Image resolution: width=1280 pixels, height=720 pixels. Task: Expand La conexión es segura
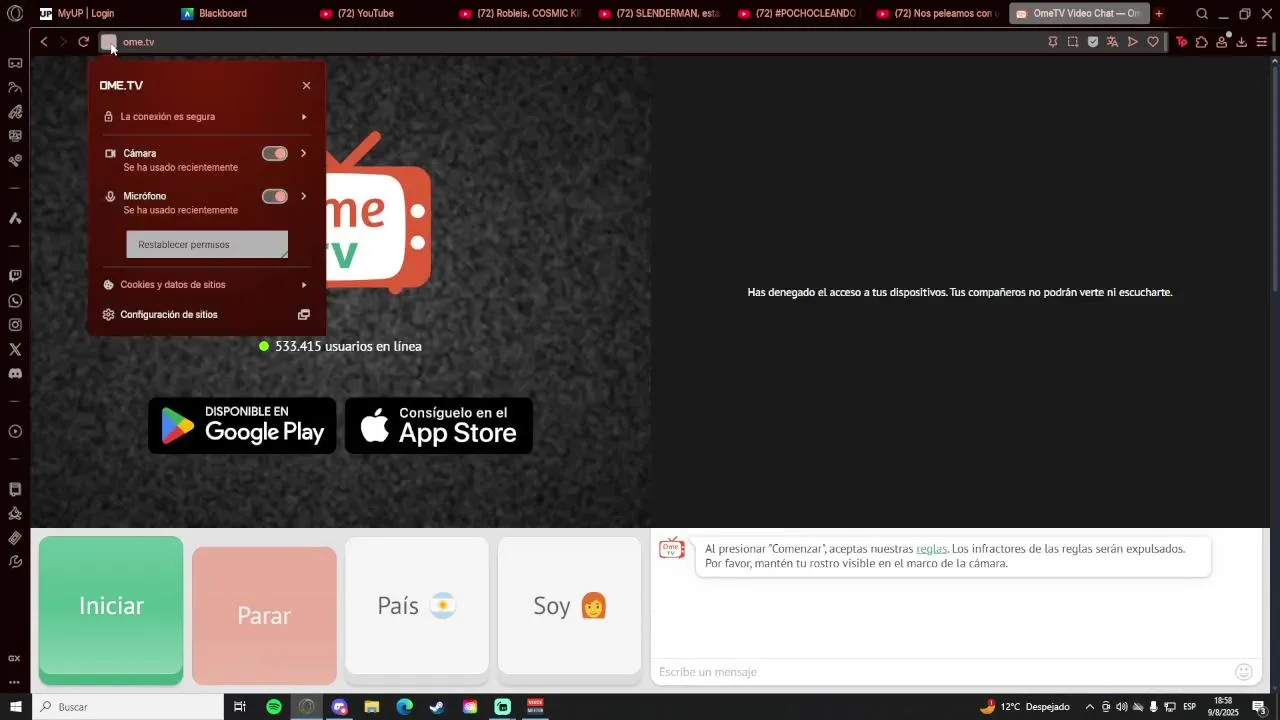pyautogui.click(x=206, y=117)
